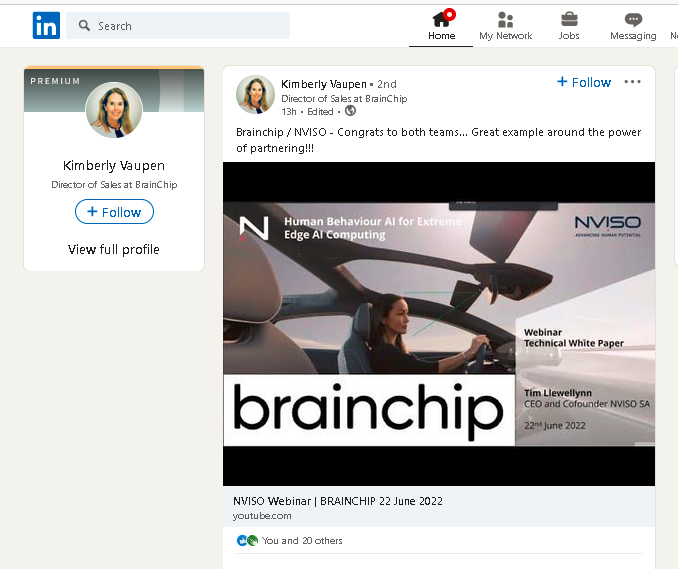This screenshot has height=569, width=678.
Task: Click youtube.com source link
Action: [262, 516]
